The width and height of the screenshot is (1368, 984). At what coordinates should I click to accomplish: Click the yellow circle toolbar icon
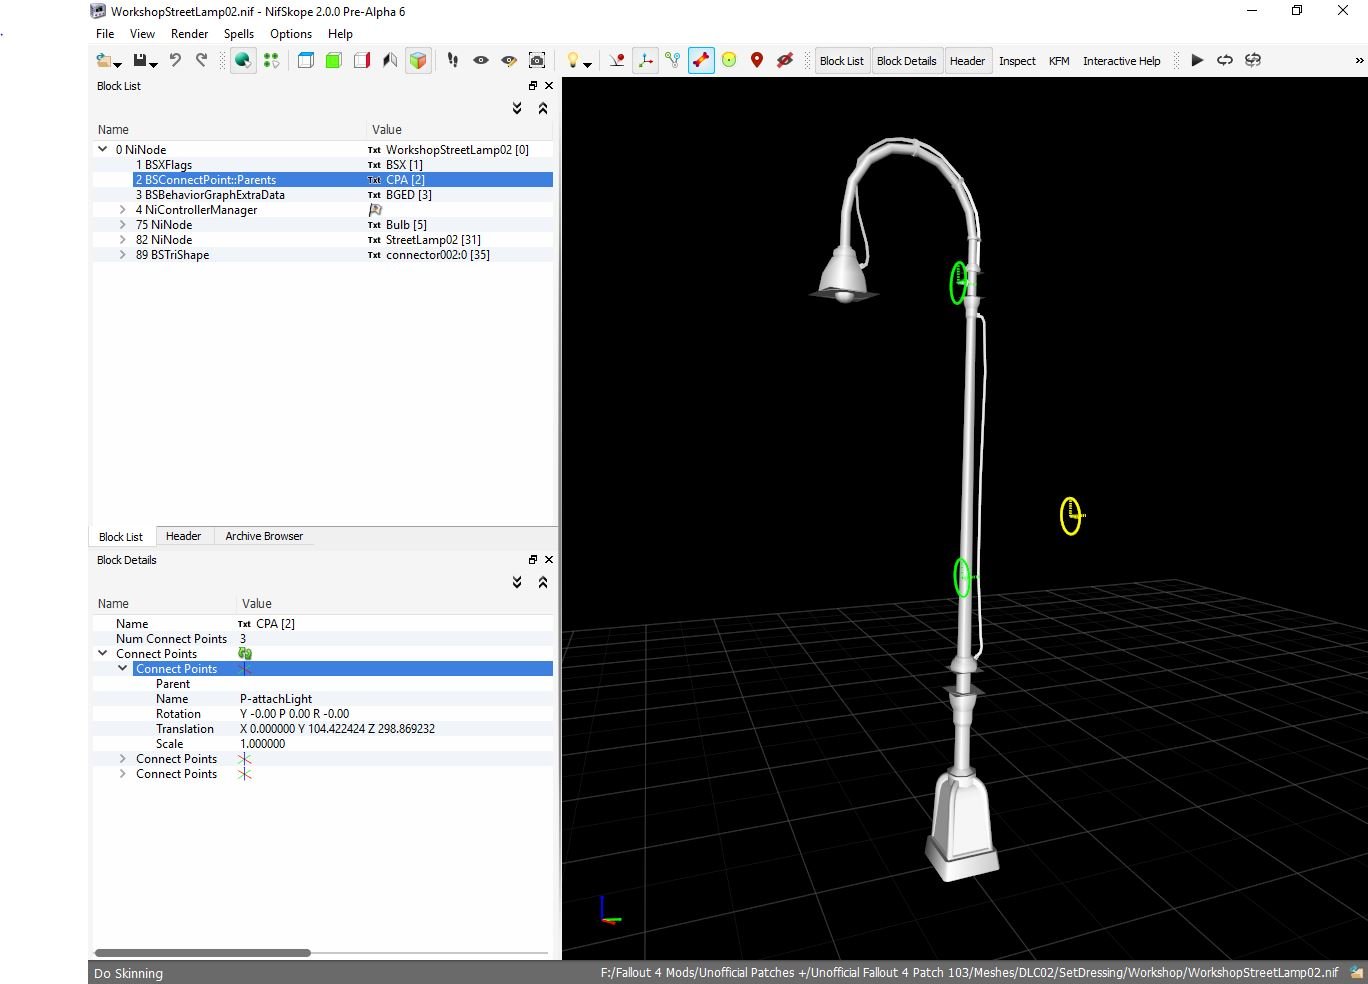[729, 61]
